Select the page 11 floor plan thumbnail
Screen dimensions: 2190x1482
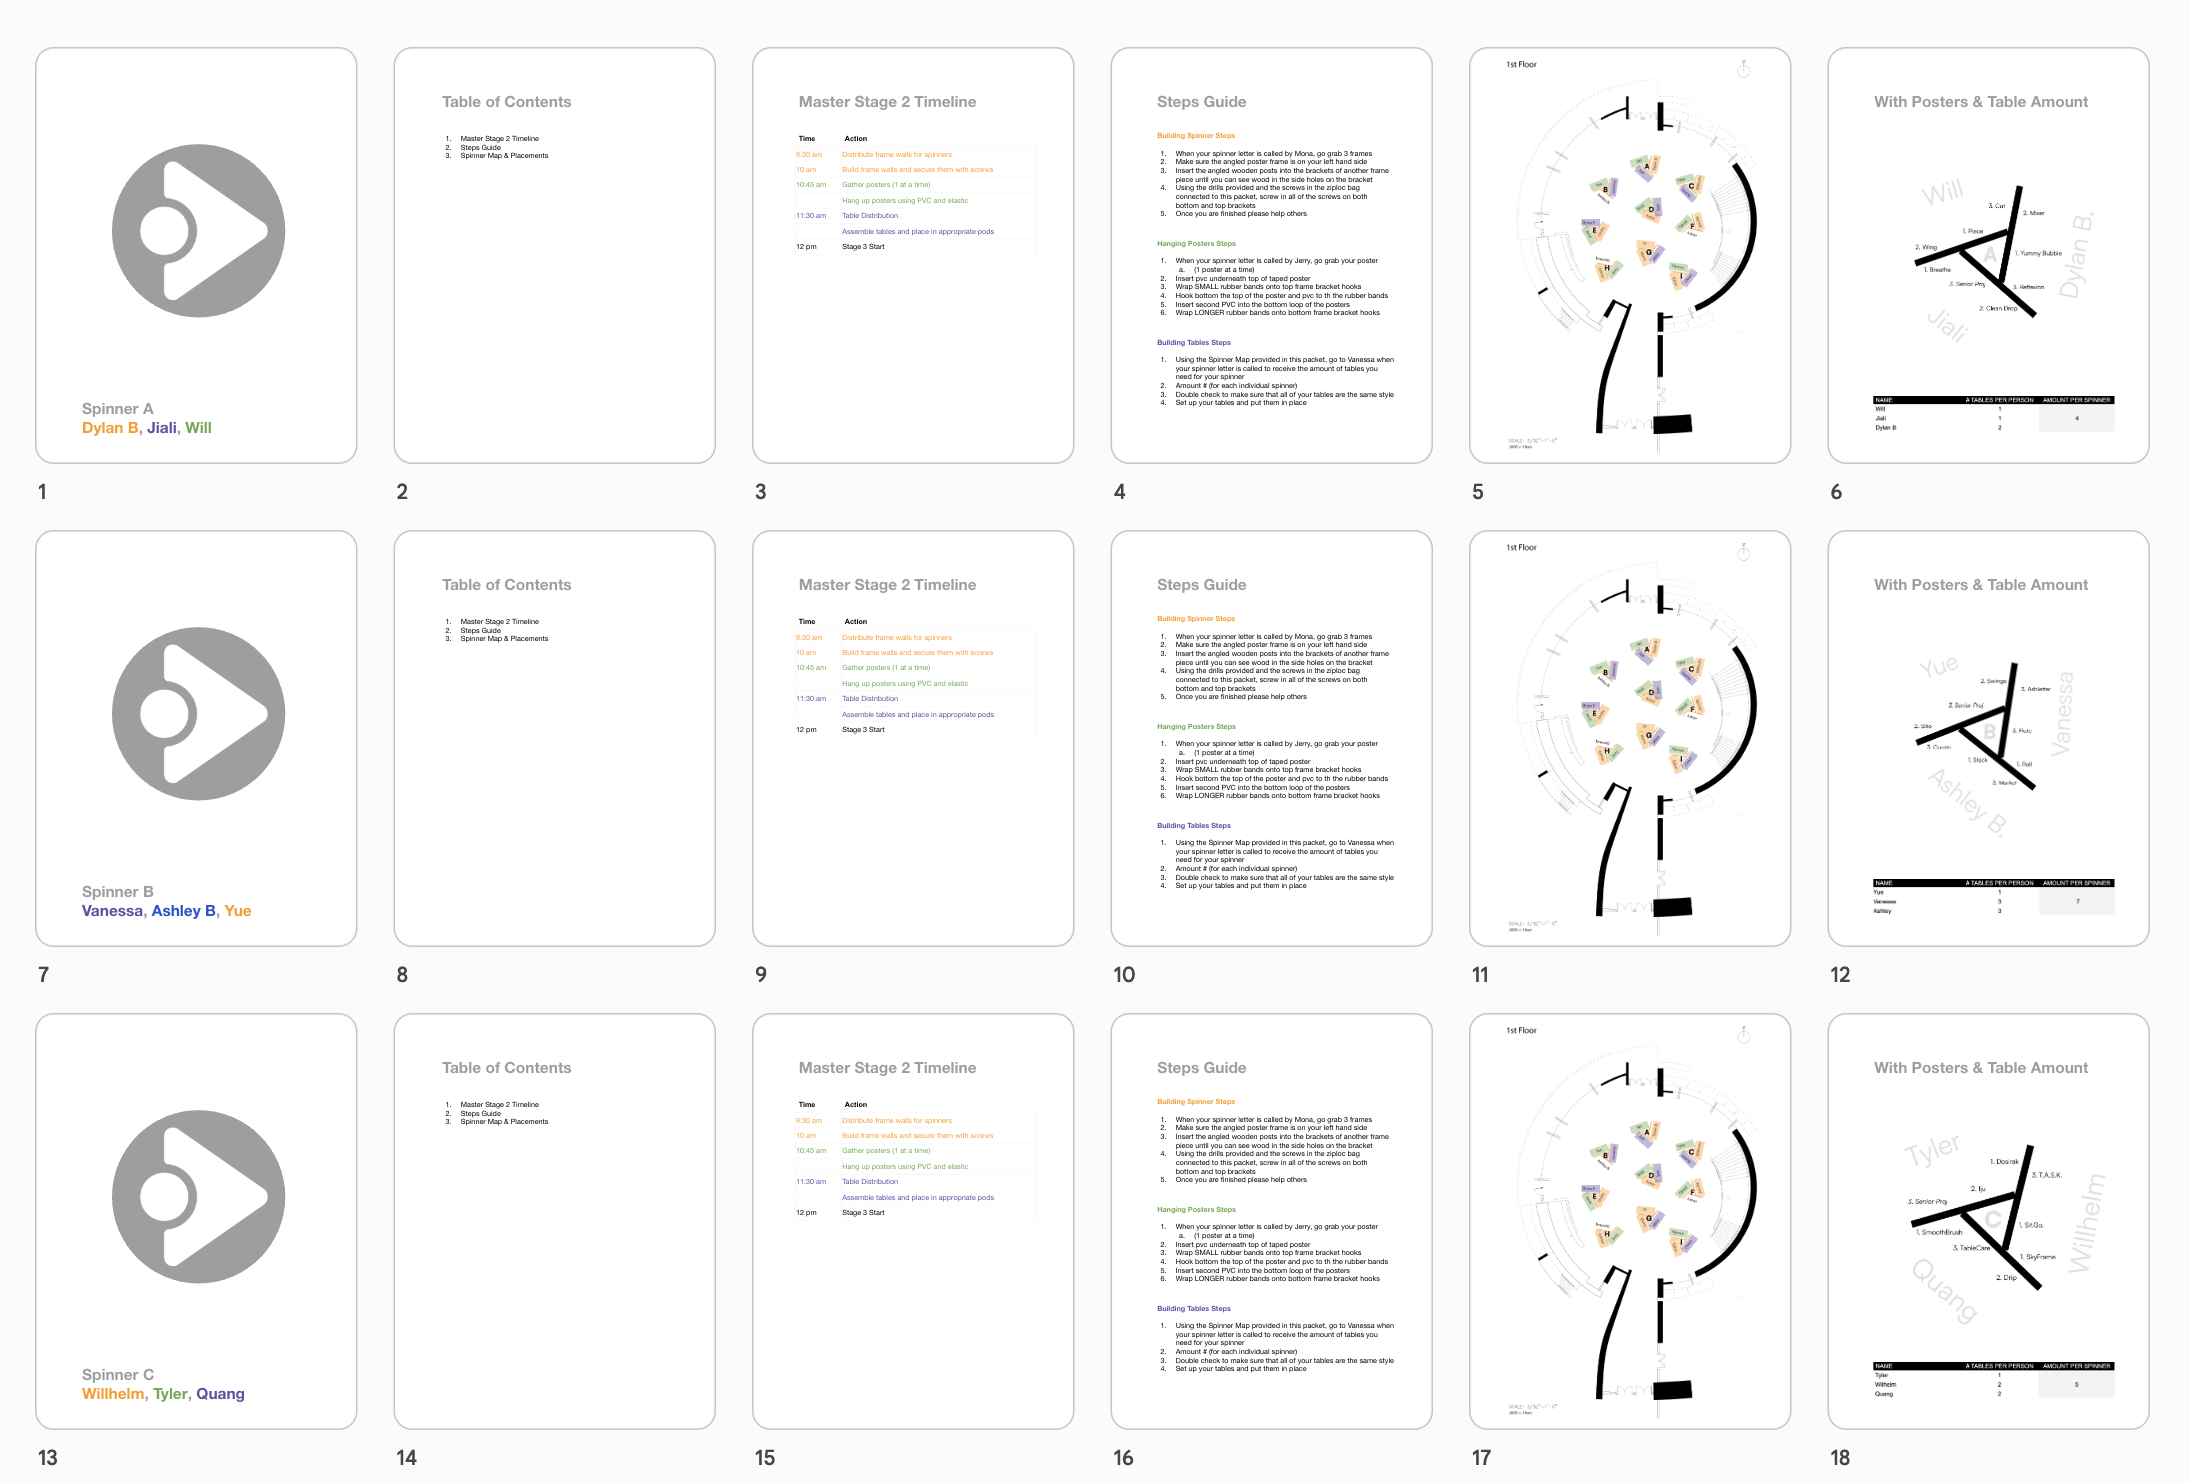click(x=1629, y=738)
